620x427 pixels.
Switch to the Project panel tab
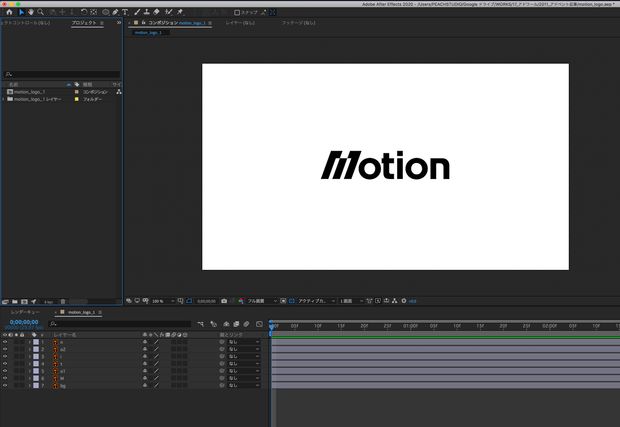[84, 23]
